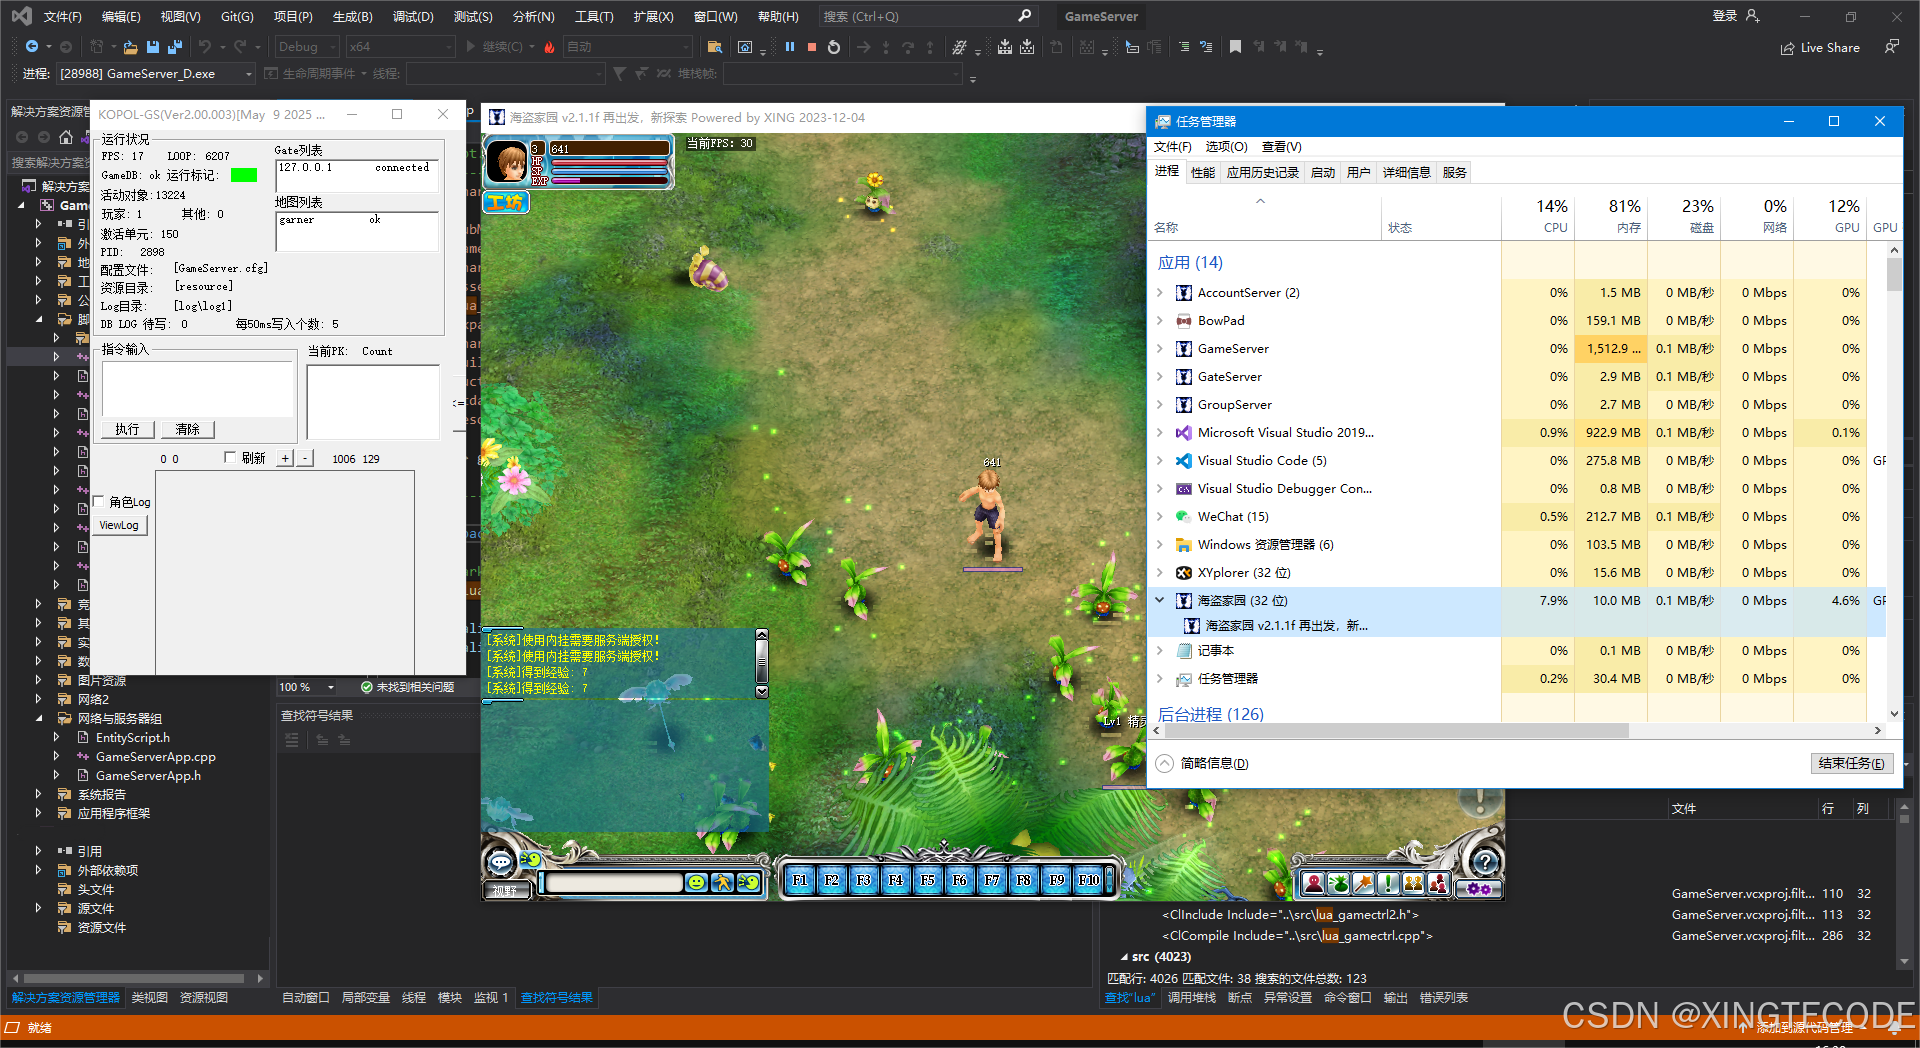The height and width of the screenshot is (1048, 1920).
Task: Open the in-game help question mark icon
Action: pyautogui.click(x=1485, y=861)
